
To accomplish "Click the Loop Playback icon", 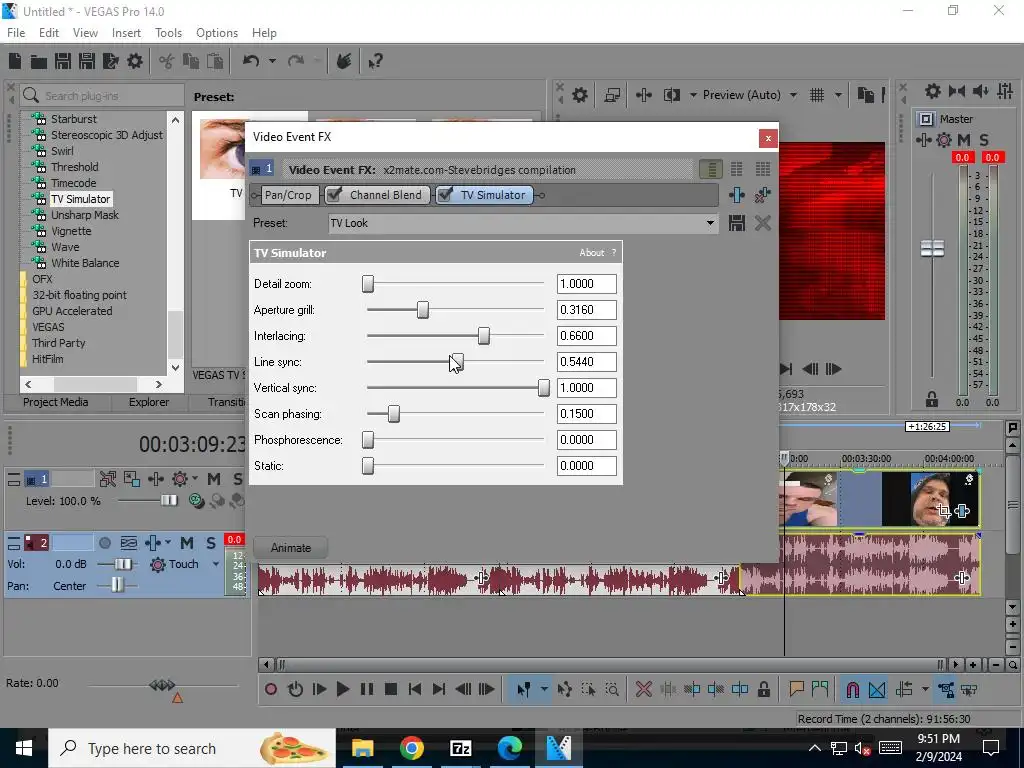I will (x=295, y=689).
